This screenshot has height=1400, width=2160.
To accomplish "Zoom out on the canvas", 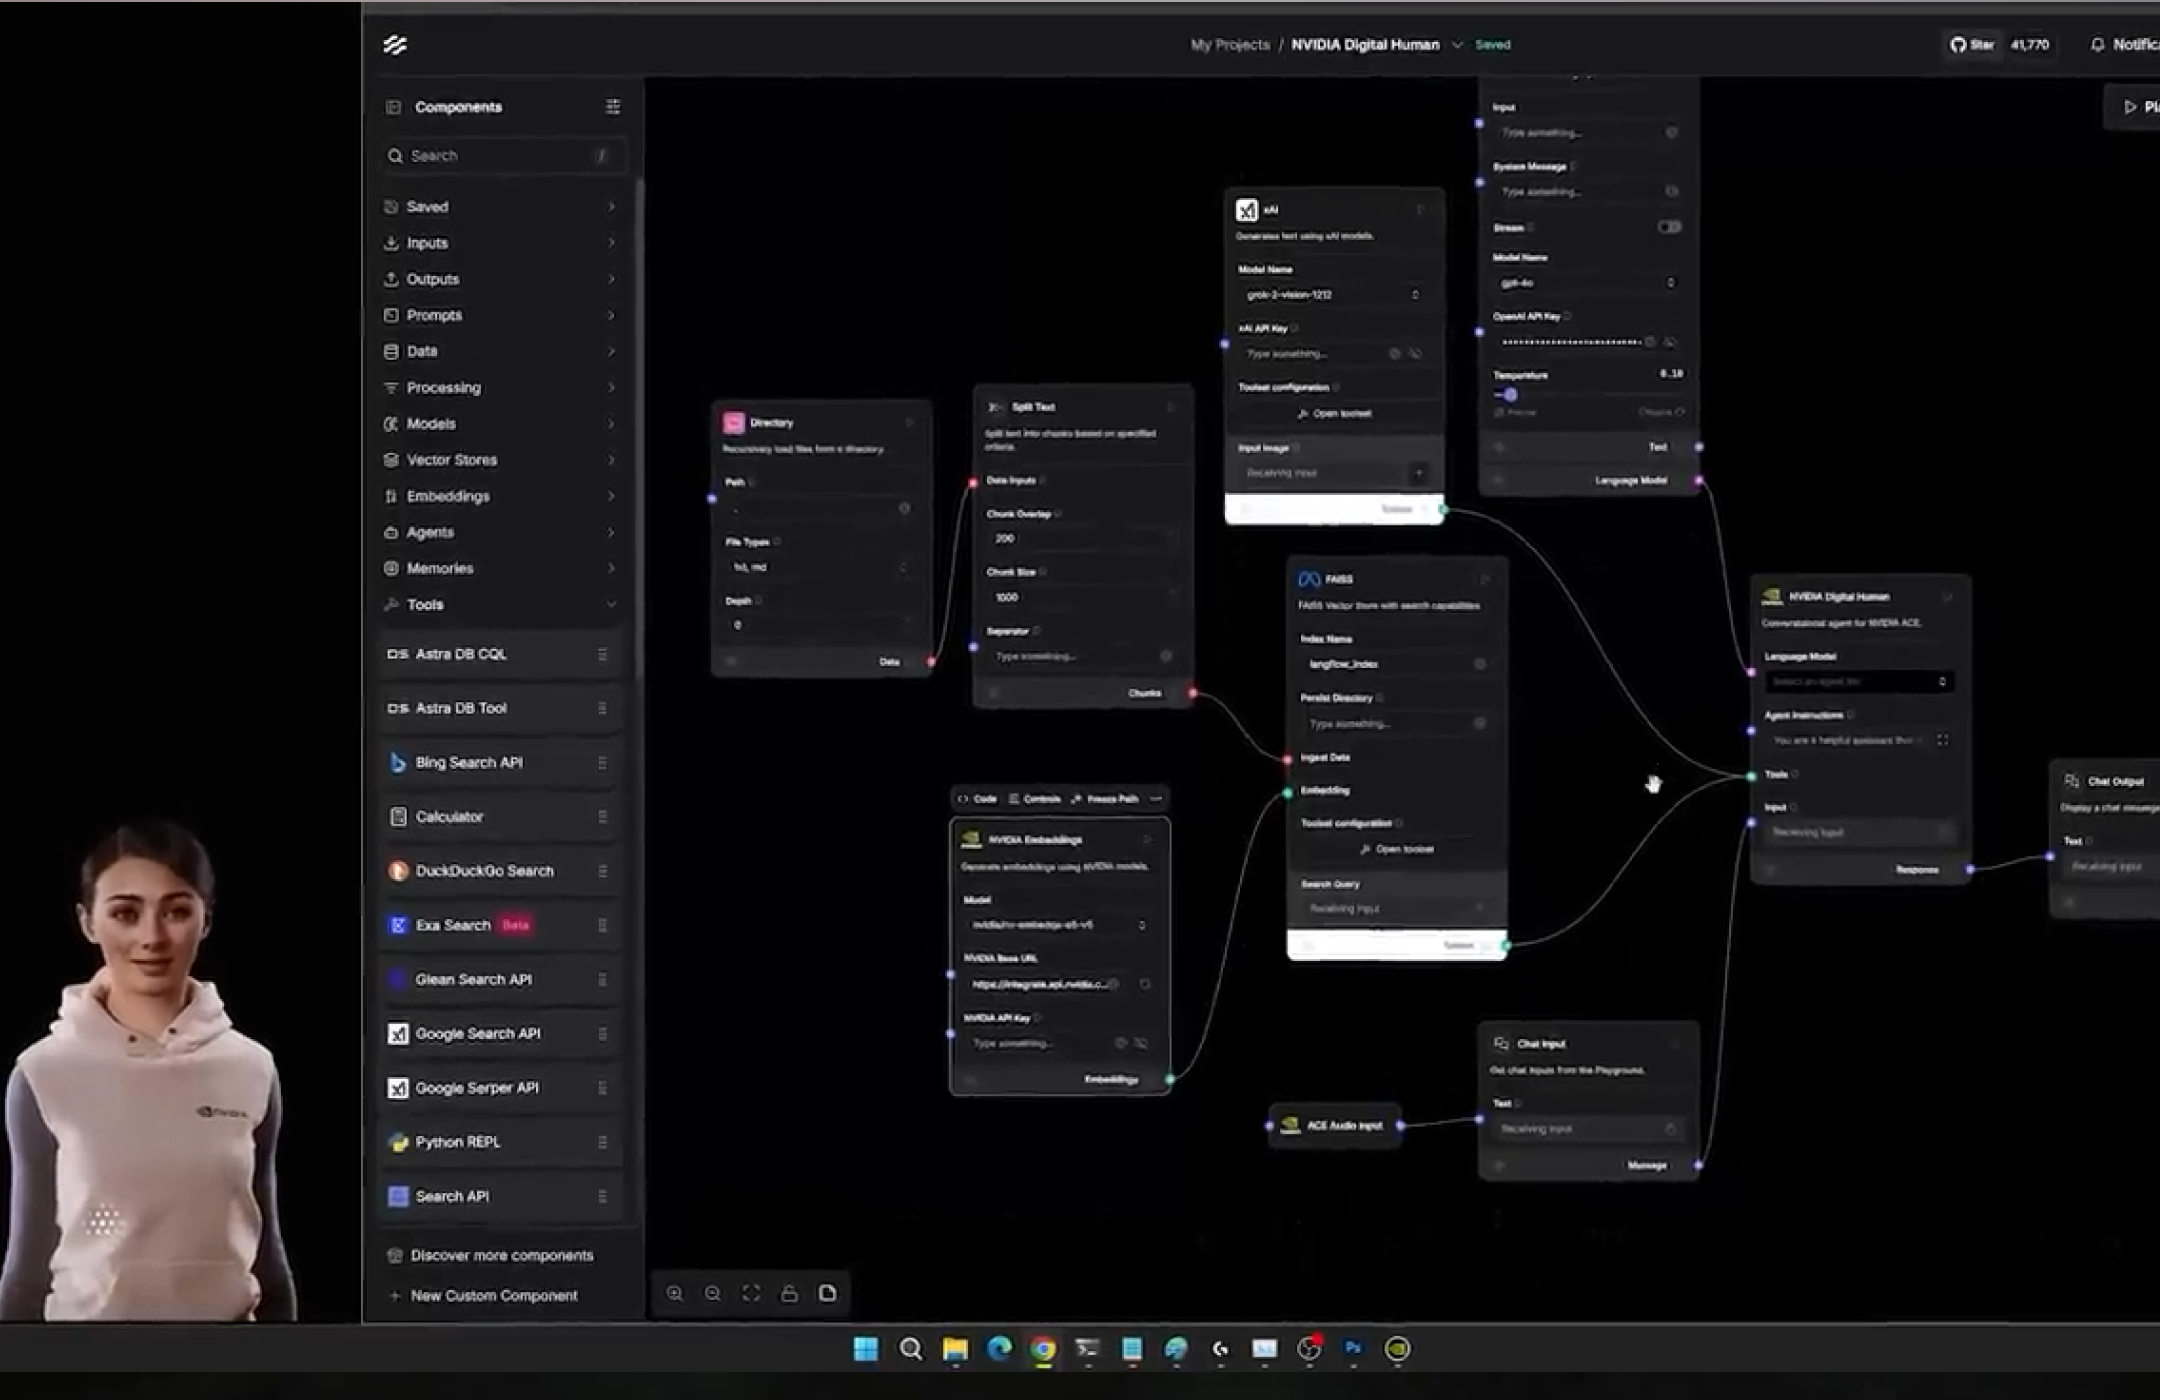I will coord(713,1294).
